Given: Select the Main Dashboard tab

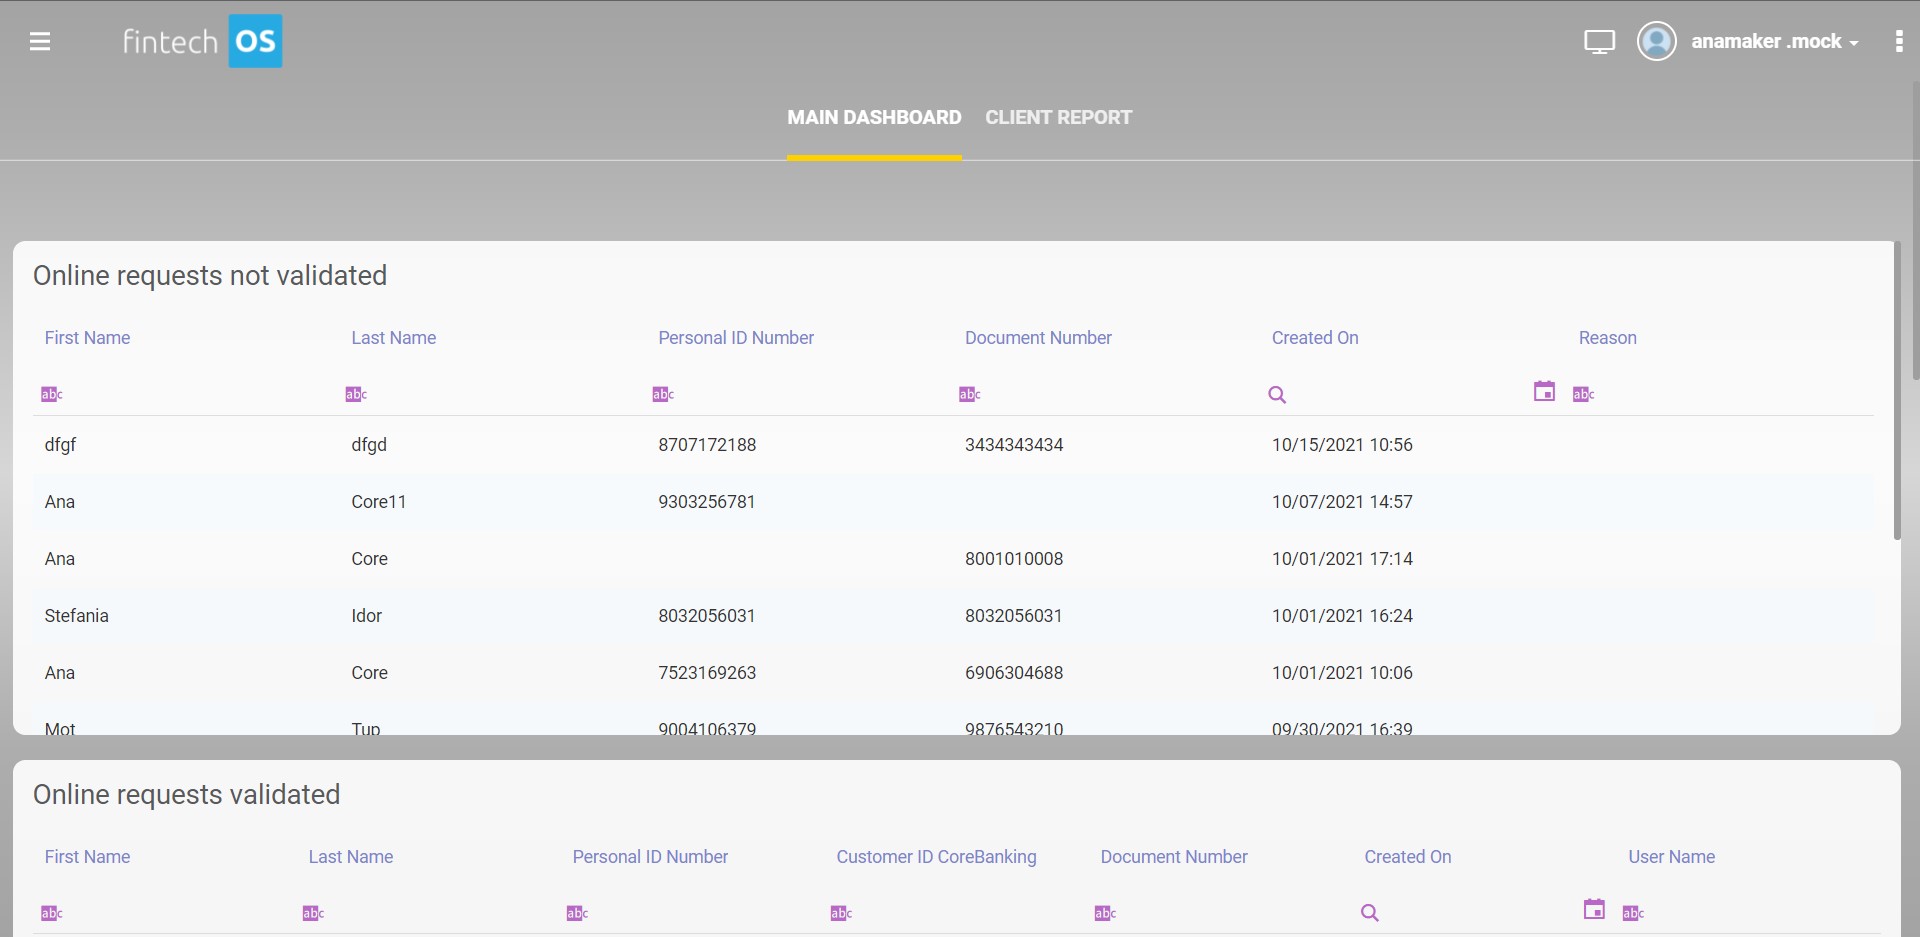Looking at the screenshot, I should (874, 118).
